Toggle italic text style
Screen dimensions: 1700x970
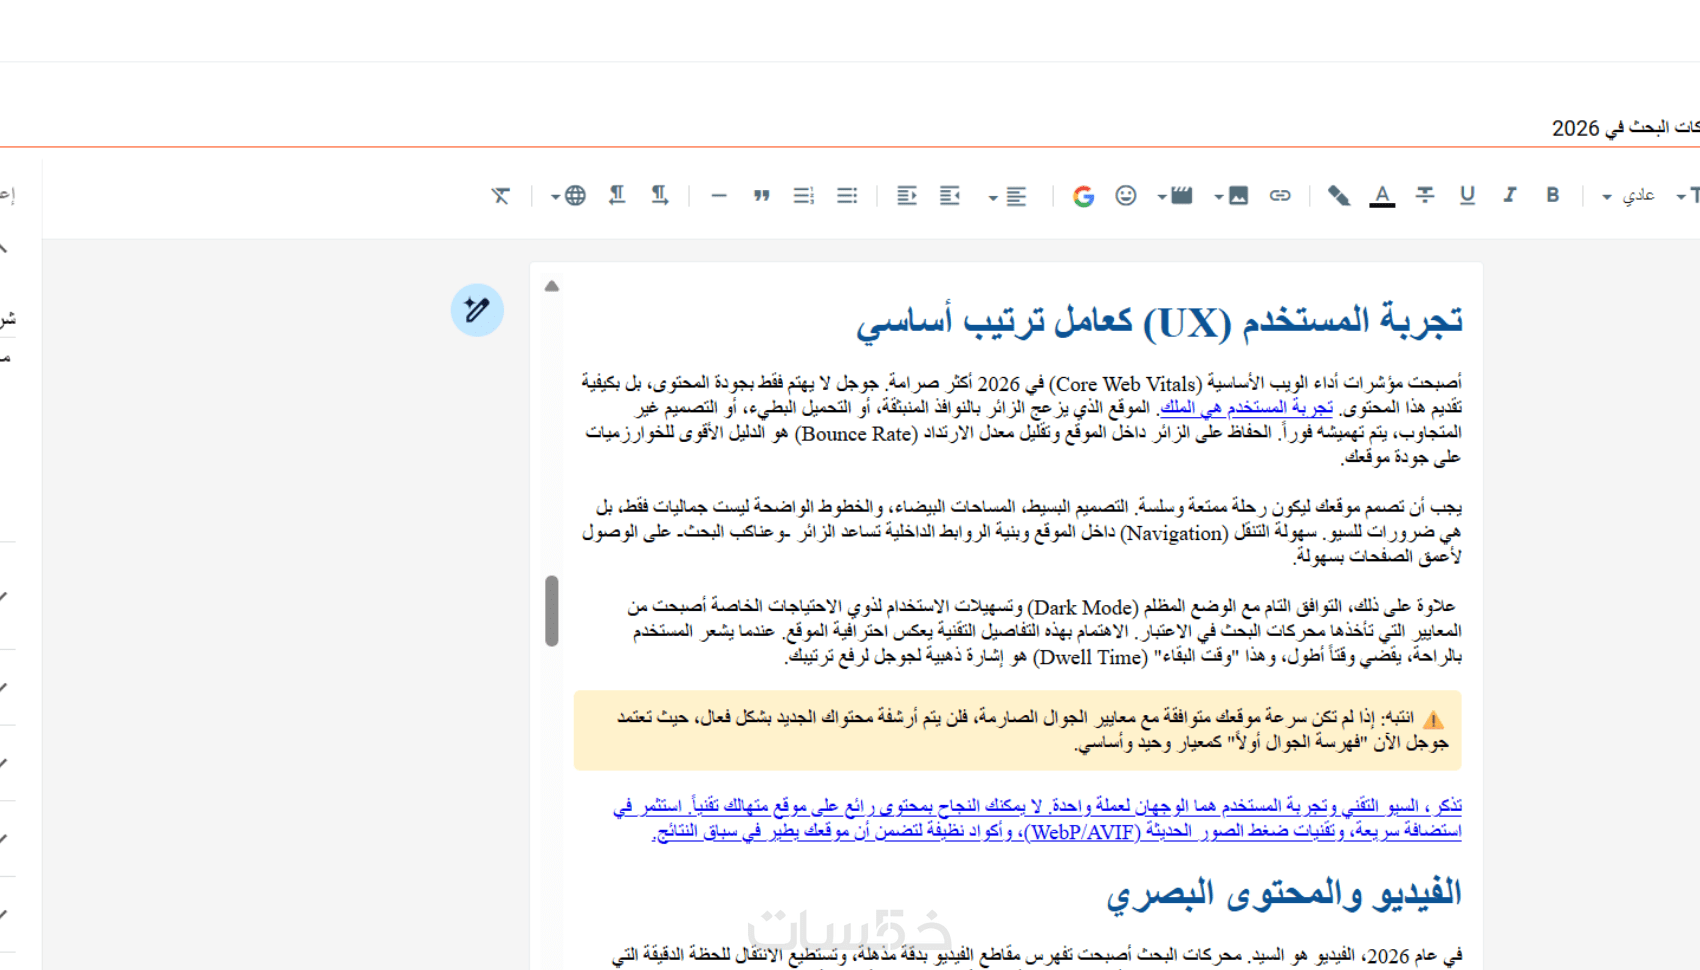tap(1510, 195)
